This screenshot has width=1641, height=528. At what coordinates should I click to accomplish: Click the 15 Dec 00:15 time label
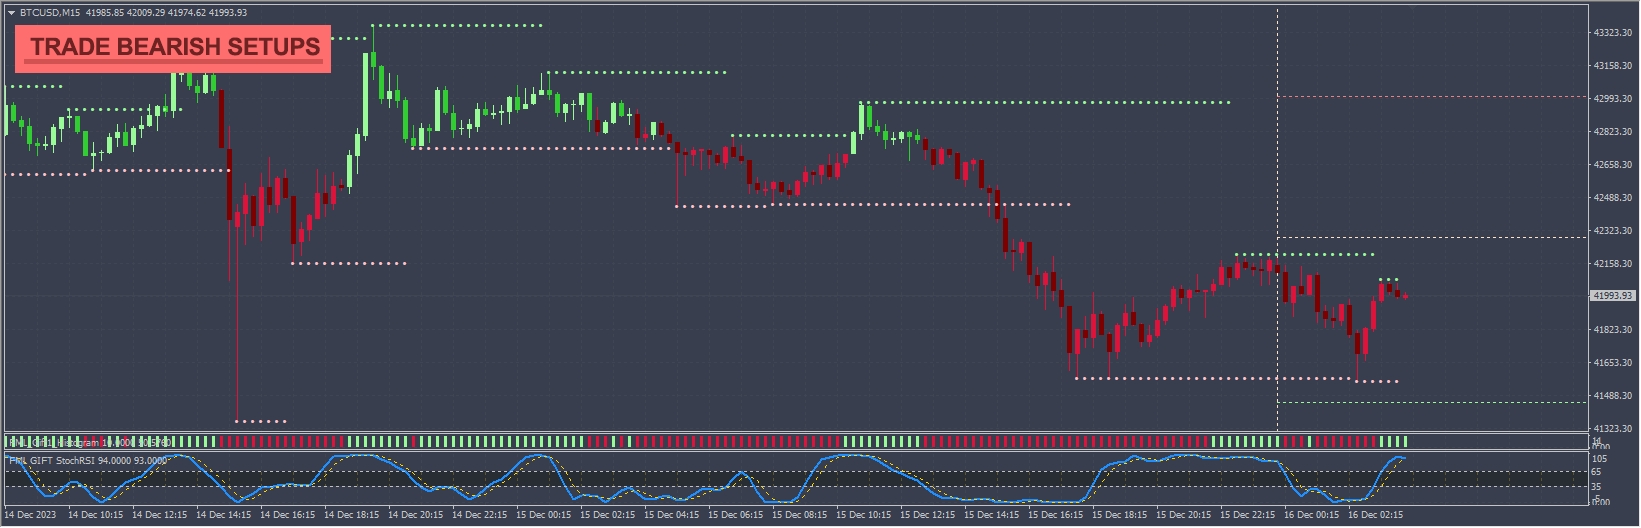coord(543,515)
